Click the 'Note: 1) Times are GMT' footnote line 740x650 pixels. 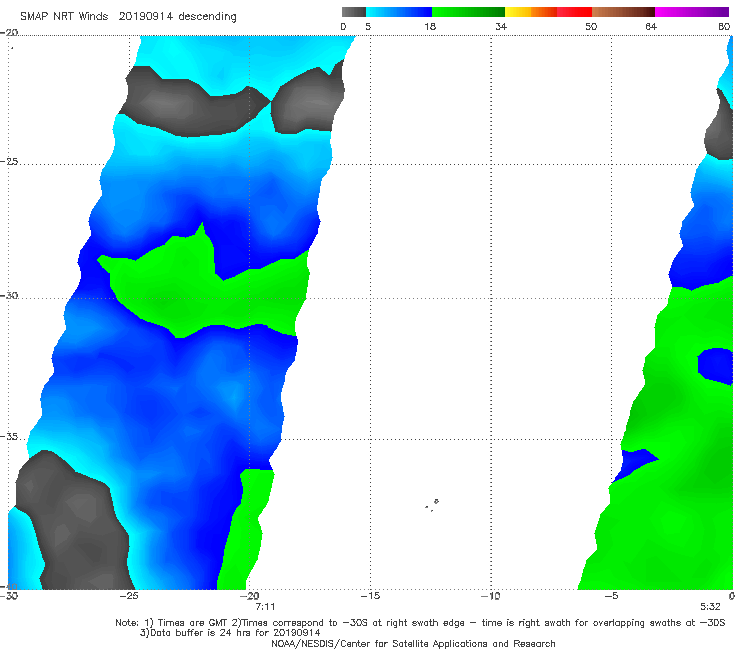(420, 623)
